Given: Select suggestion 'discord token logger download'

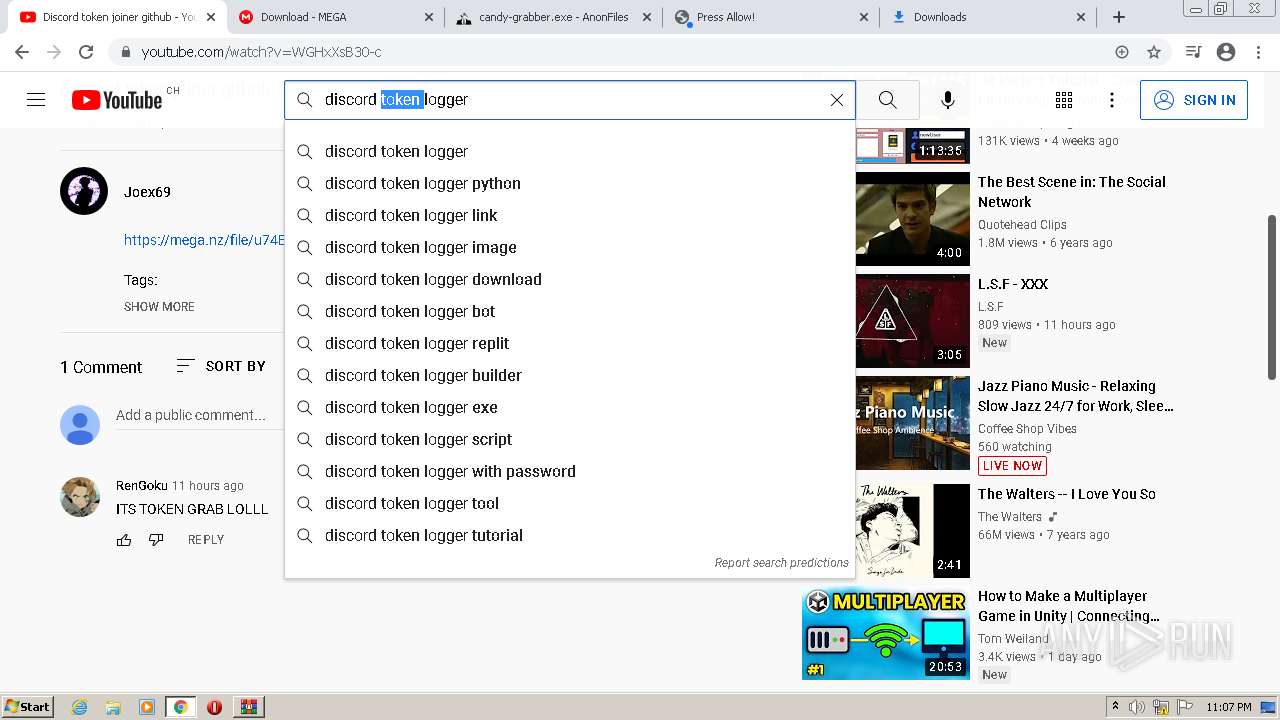Looking at the screenshot, I should click(x=570, y=279).
